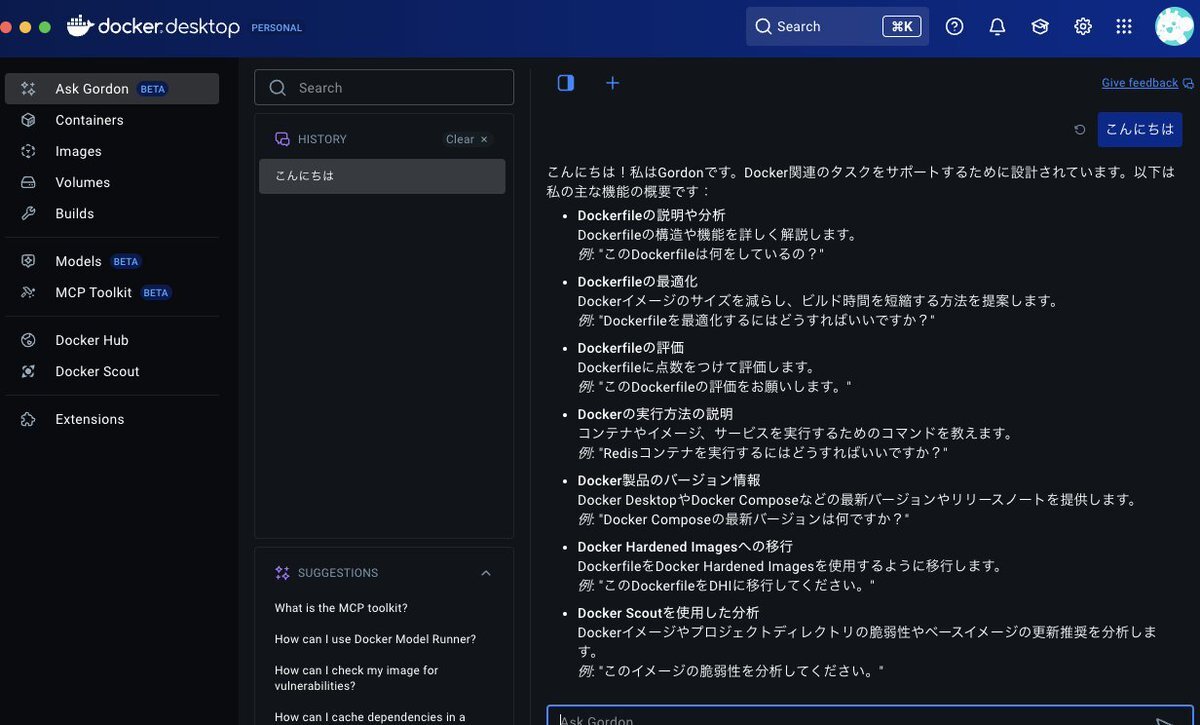
Task: Click the Dockerfileの評価 heading
Action: pos(631,348)
